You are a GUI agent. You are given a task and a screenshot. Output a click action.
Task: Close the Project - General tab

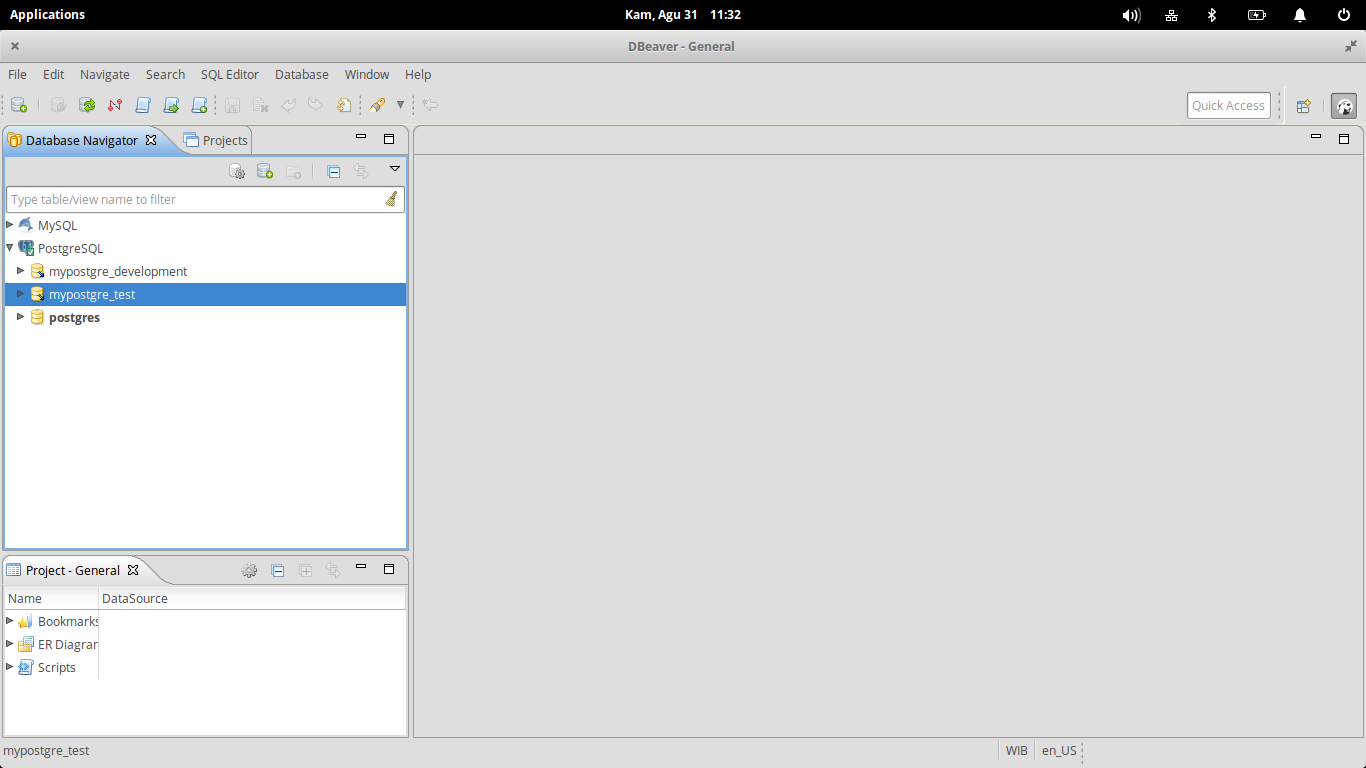pyautogui.click(x=133, y=570)
